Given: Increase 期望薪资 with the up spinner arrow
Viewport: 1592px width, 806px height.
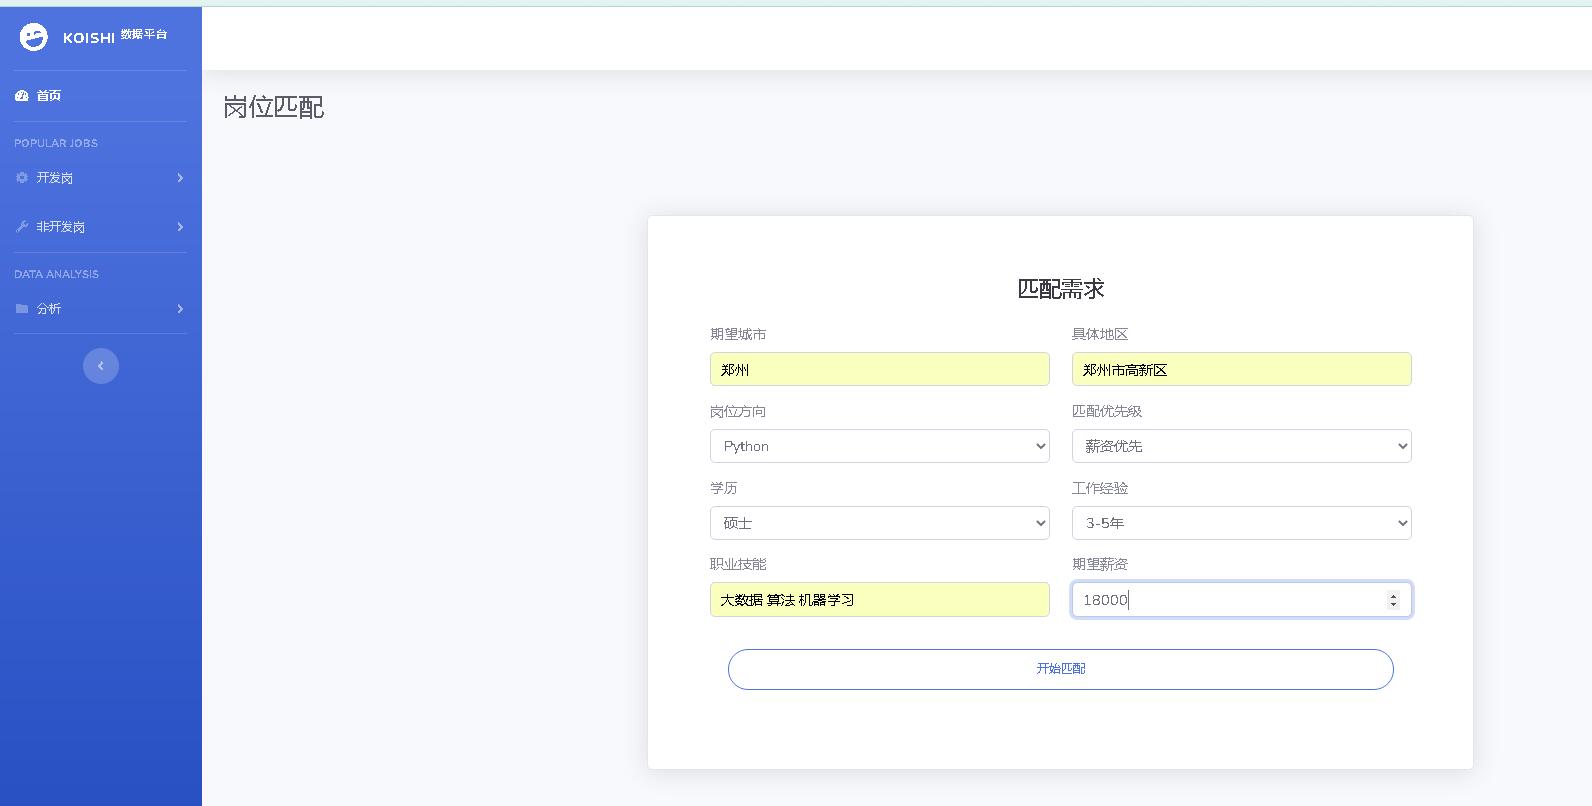Looking at the screenshot, I should pos(1393,595).
